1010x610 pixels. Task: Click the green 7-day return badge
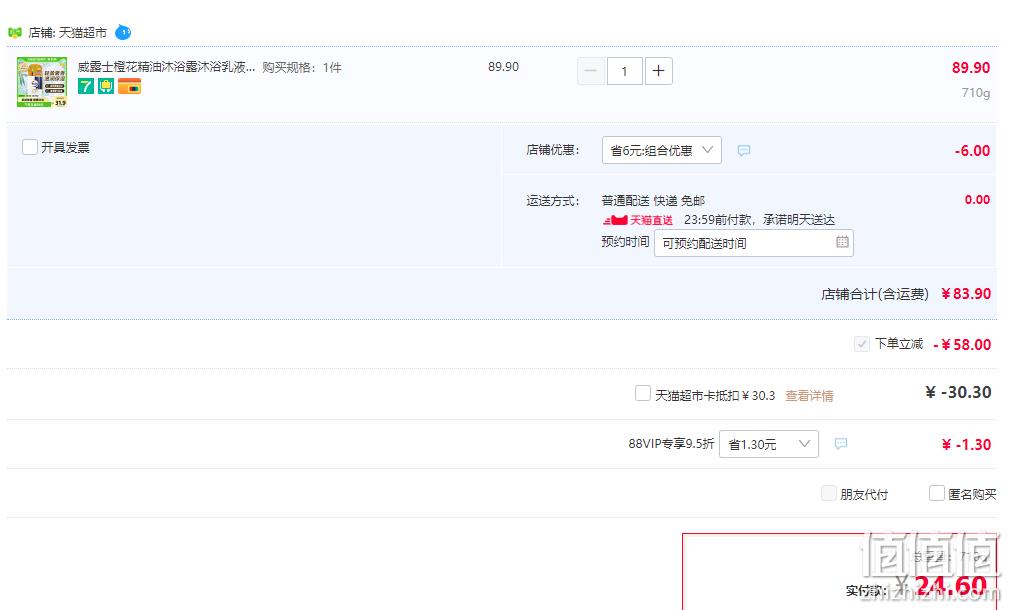tap(86, 86)
